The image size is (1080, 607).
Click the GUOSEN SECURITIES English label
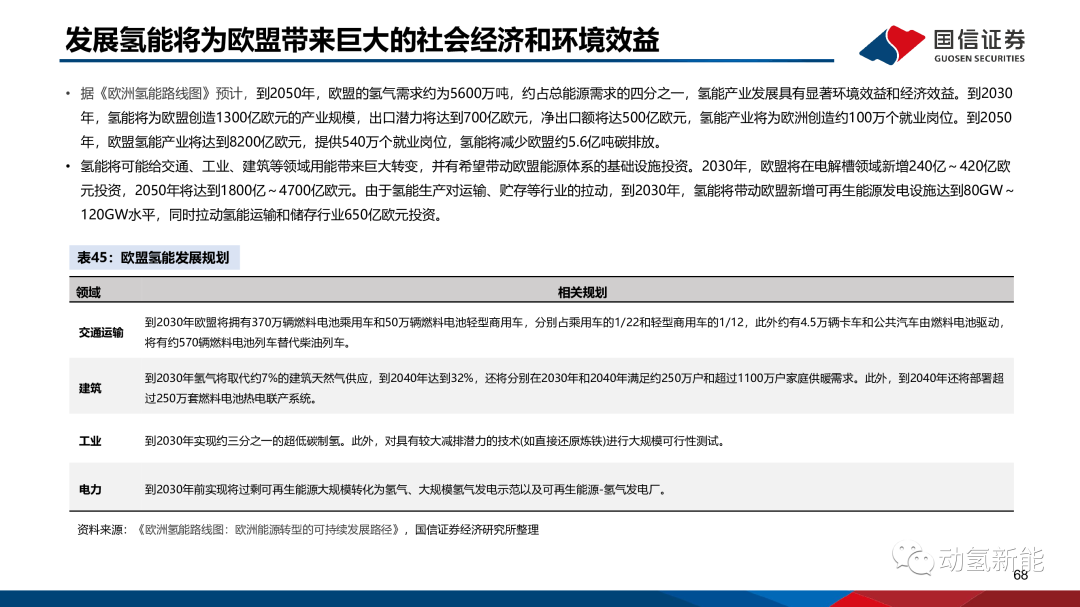(x=979, y=59)
